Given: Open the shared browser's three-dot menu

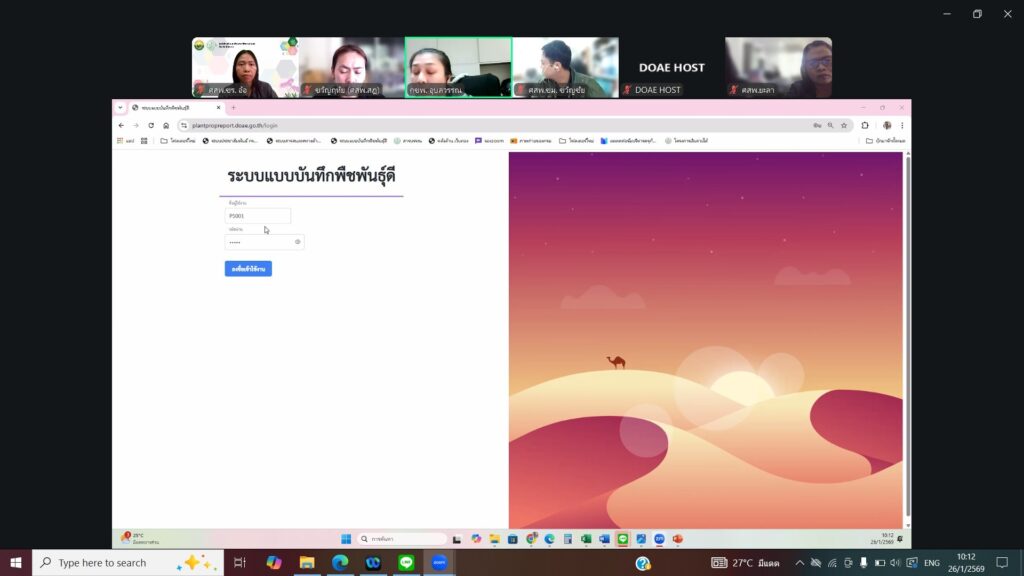Looking at the screenshot, I should pyautogui.click(x=902, y=126).
